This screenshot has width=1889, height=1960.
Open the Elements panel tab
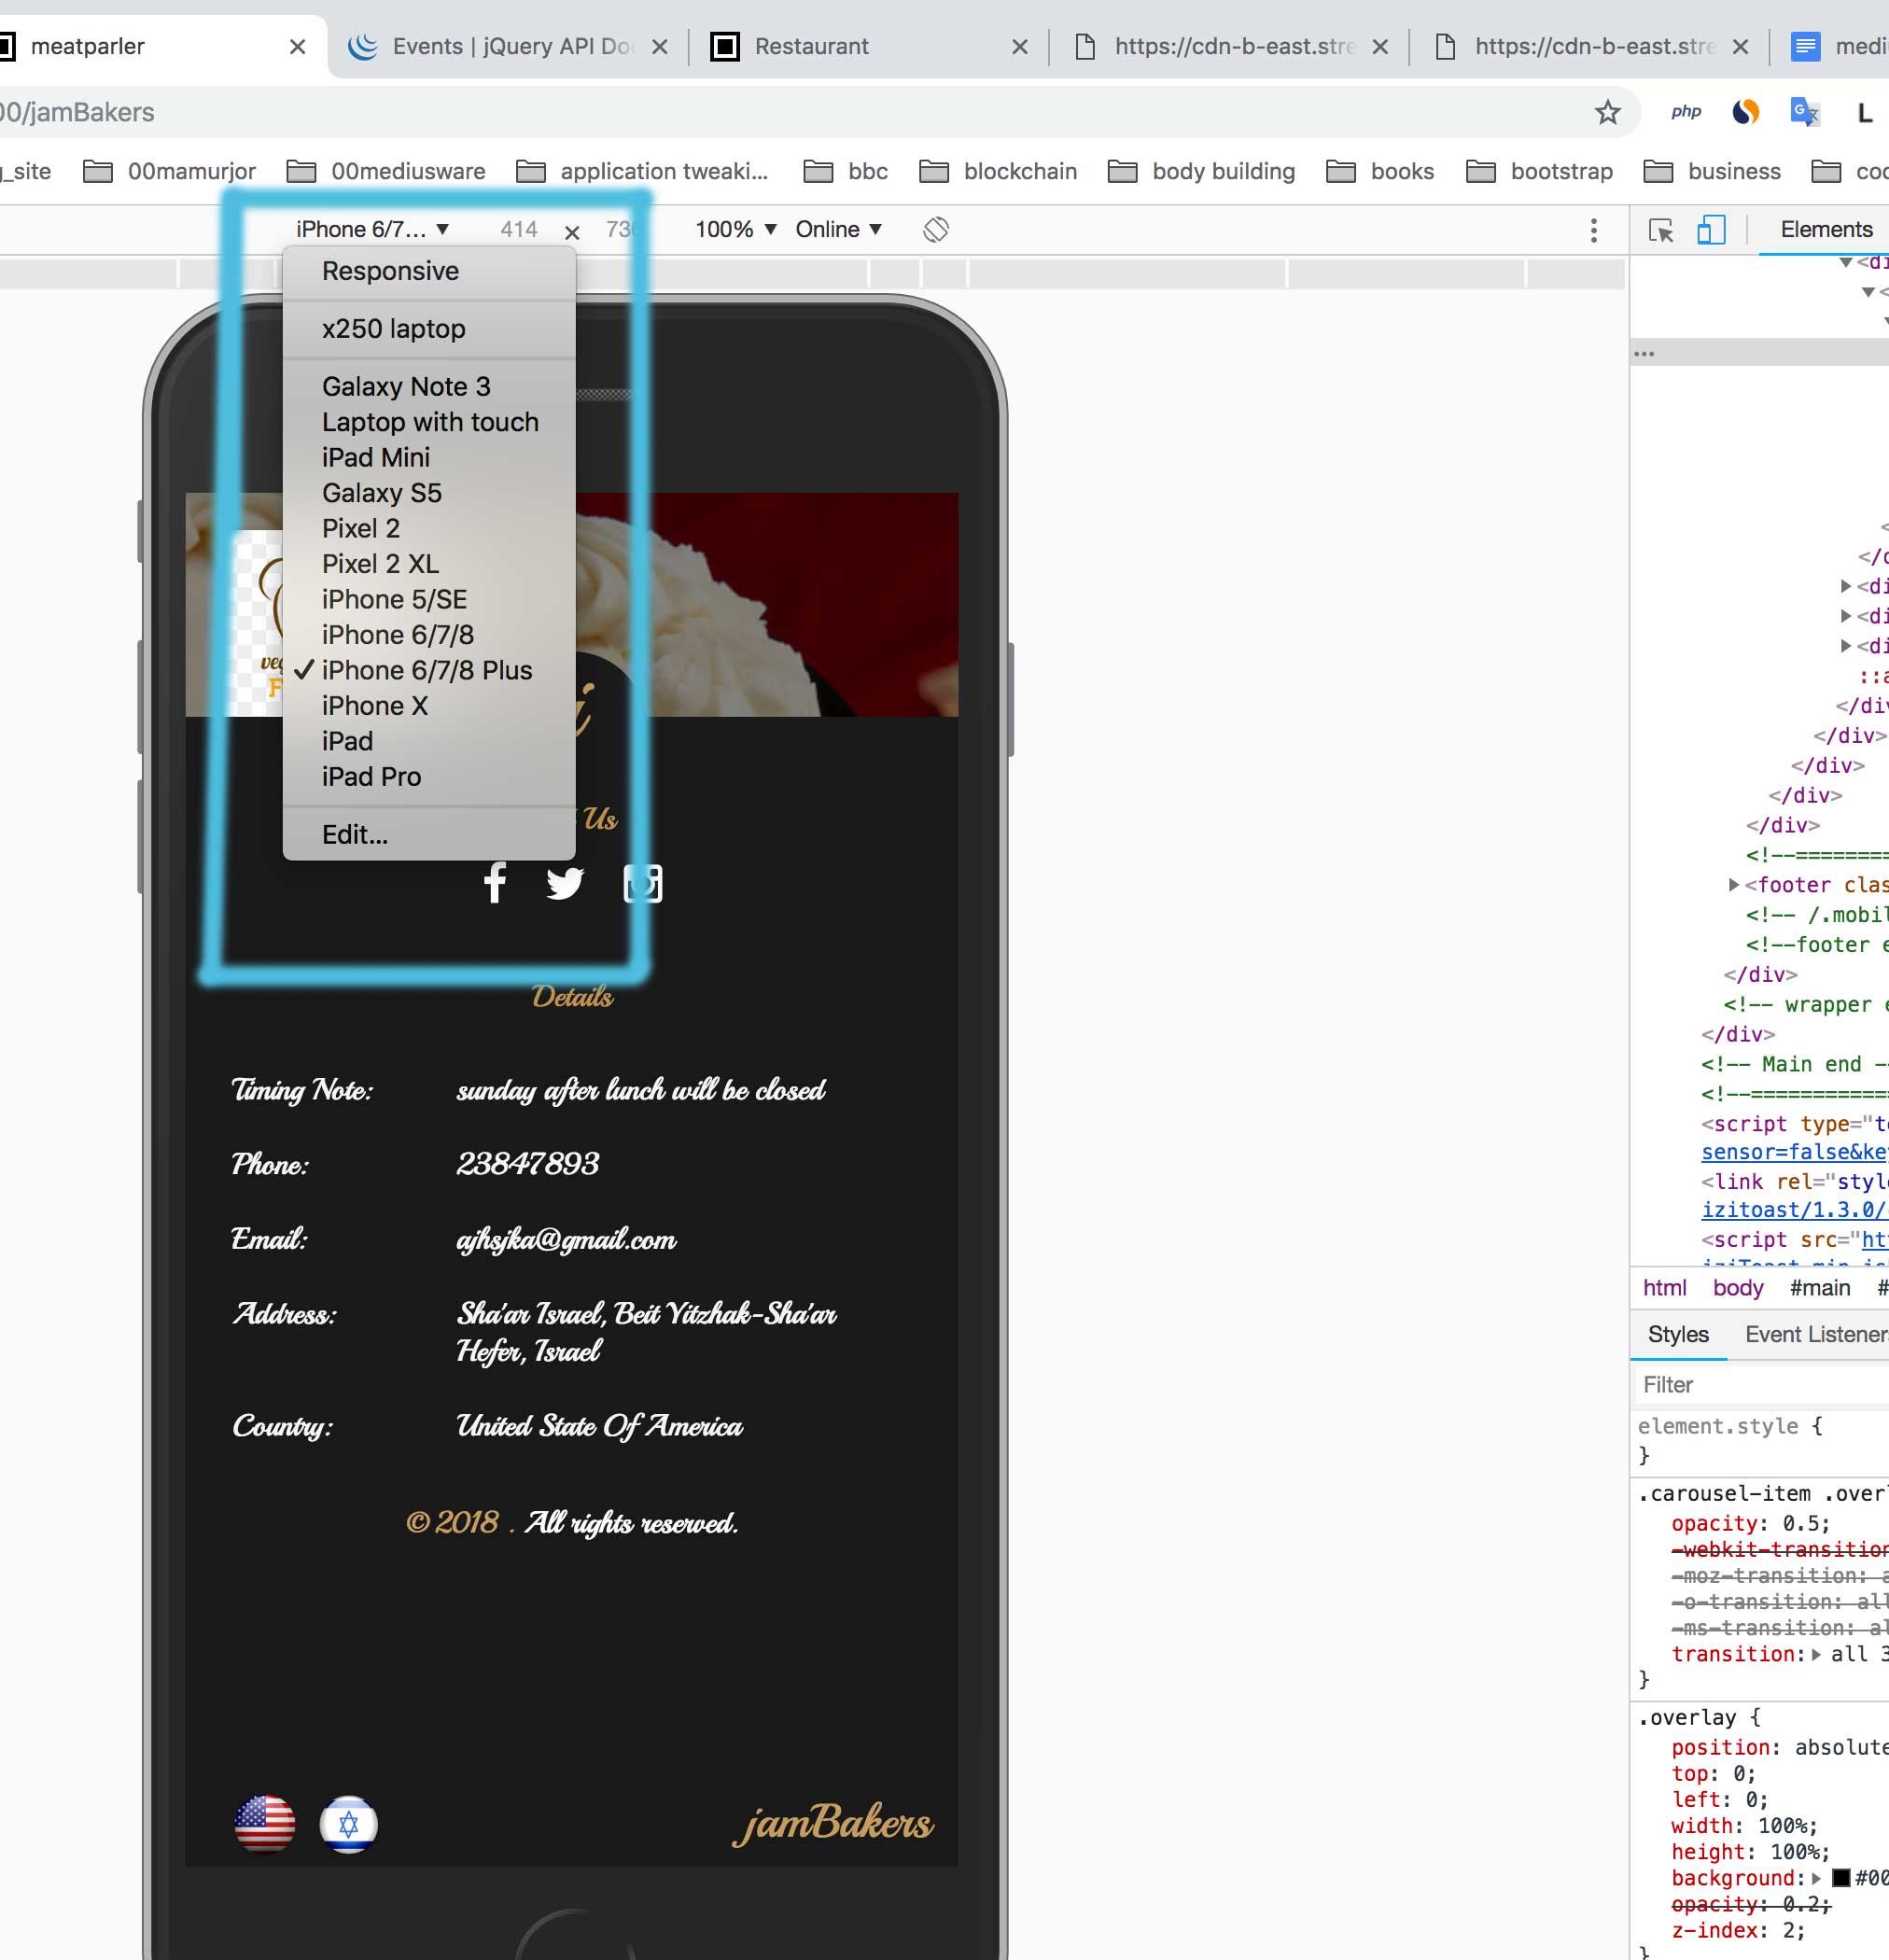click(x=1826, y=229)
